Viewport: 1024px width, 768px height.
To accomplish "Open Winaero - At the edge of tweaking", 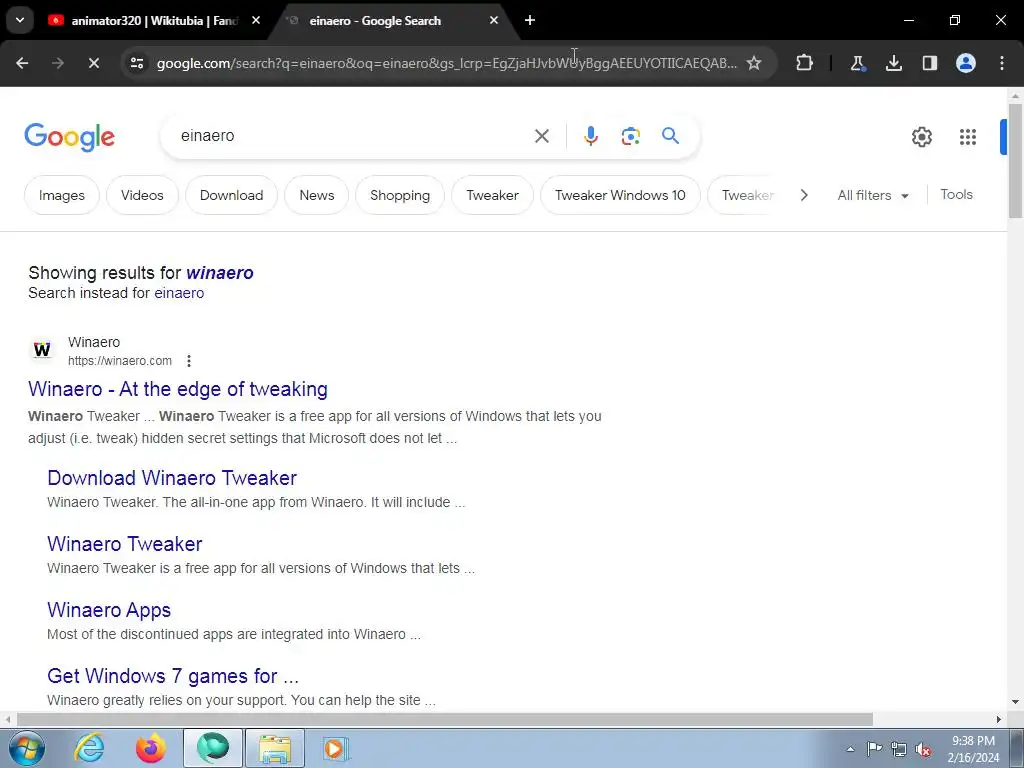I will coord(178,389).
